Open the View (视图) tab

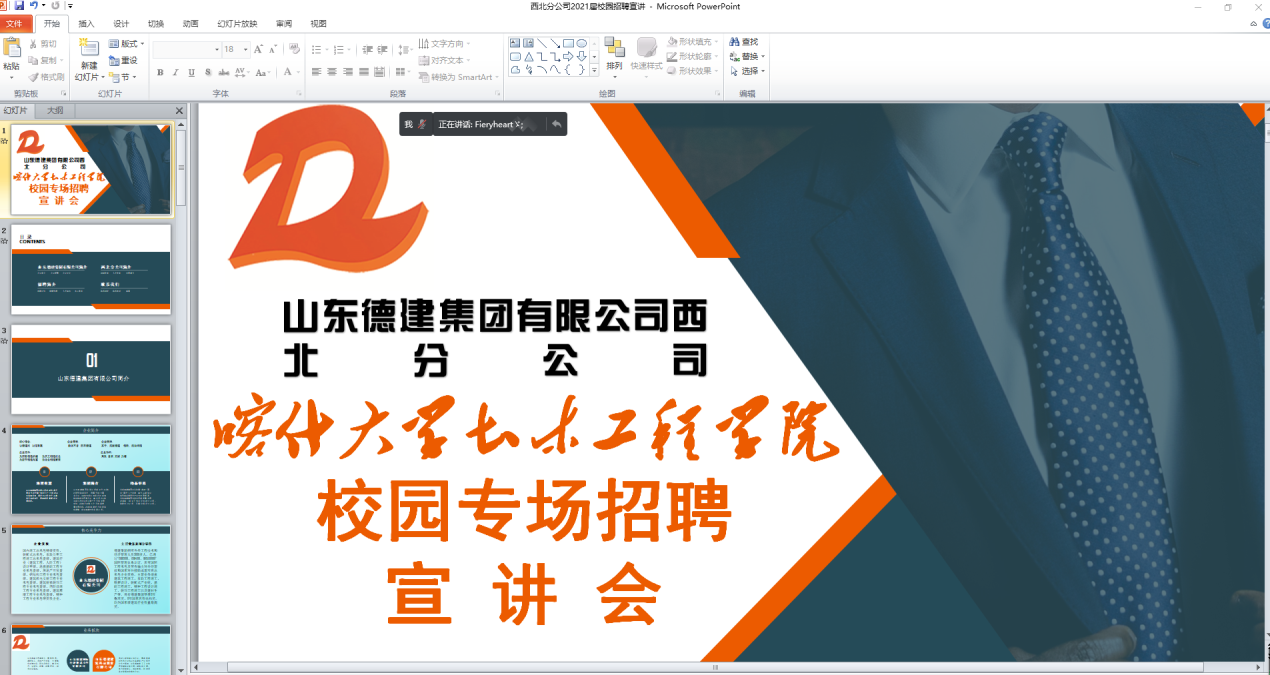(x=318, y=23)
